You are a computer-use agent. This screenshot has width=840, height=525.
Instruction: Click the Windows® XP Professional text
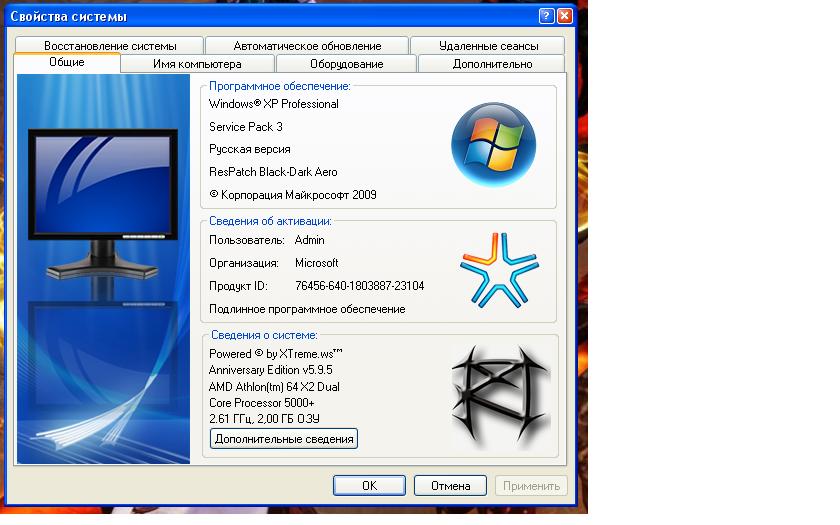tap(274, 104)
